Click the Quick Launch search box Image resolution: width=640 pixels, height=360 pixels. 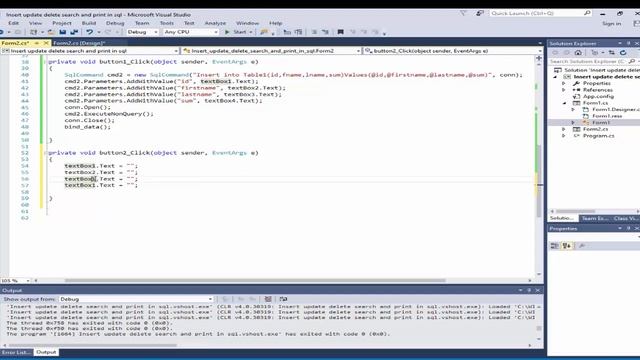click(540, 13)
